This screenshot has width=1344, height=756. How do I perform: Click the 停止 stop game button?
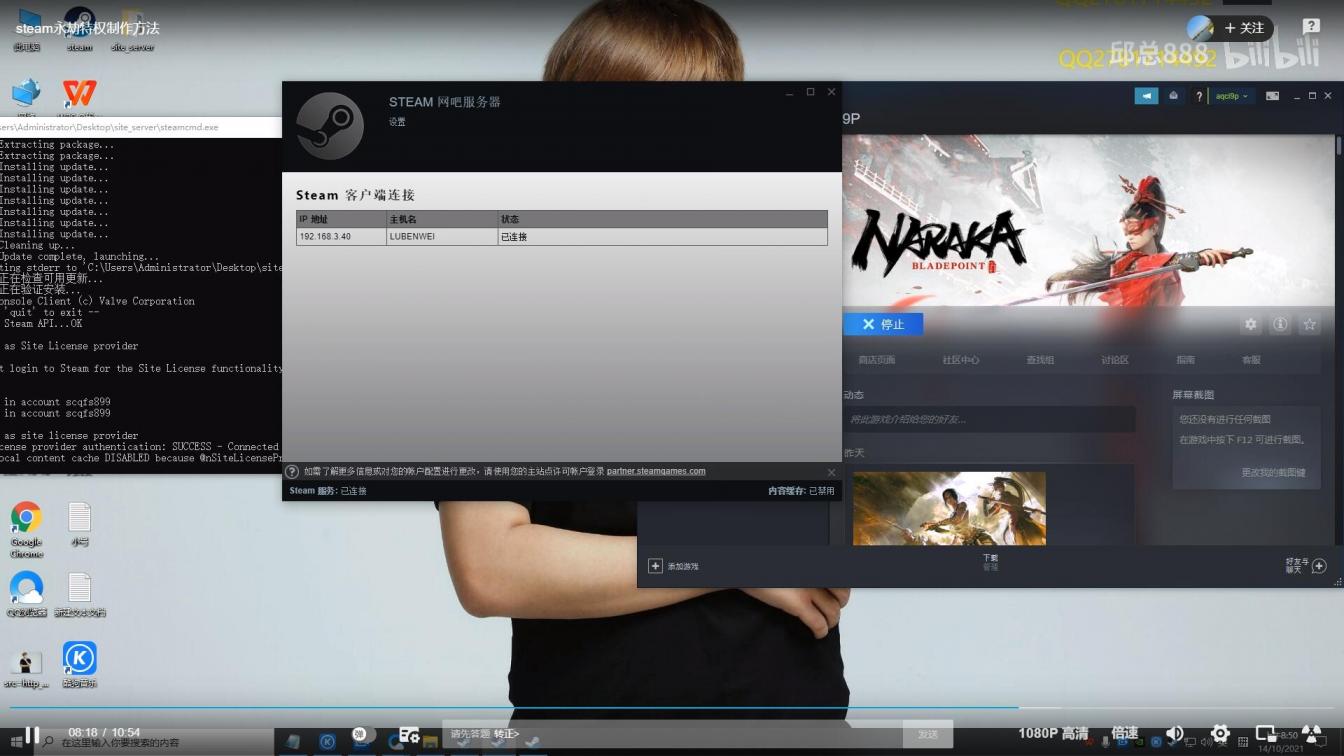pos(883,324)
